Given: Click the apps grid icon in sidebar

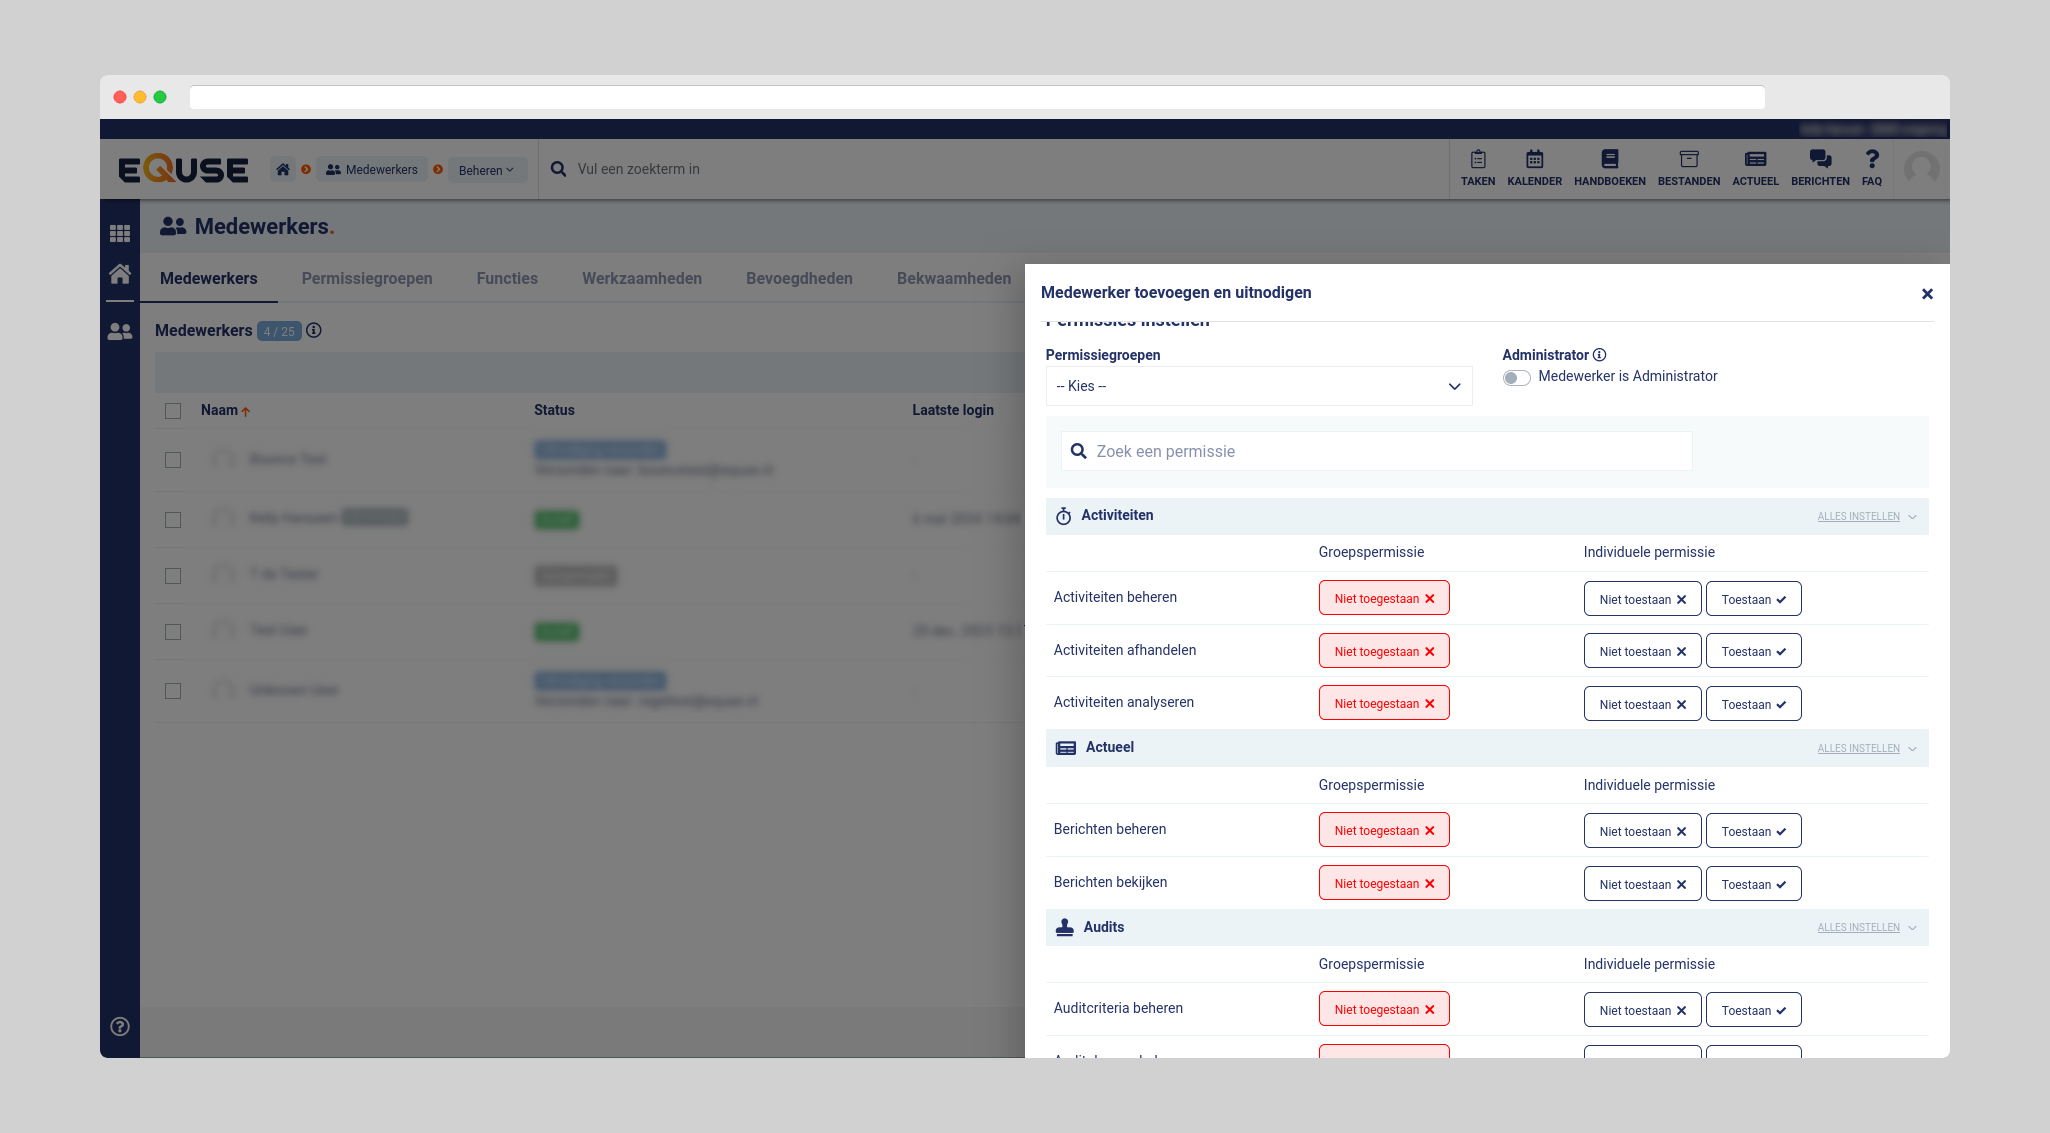Looking at the screenshot, I should coord(120,233).
